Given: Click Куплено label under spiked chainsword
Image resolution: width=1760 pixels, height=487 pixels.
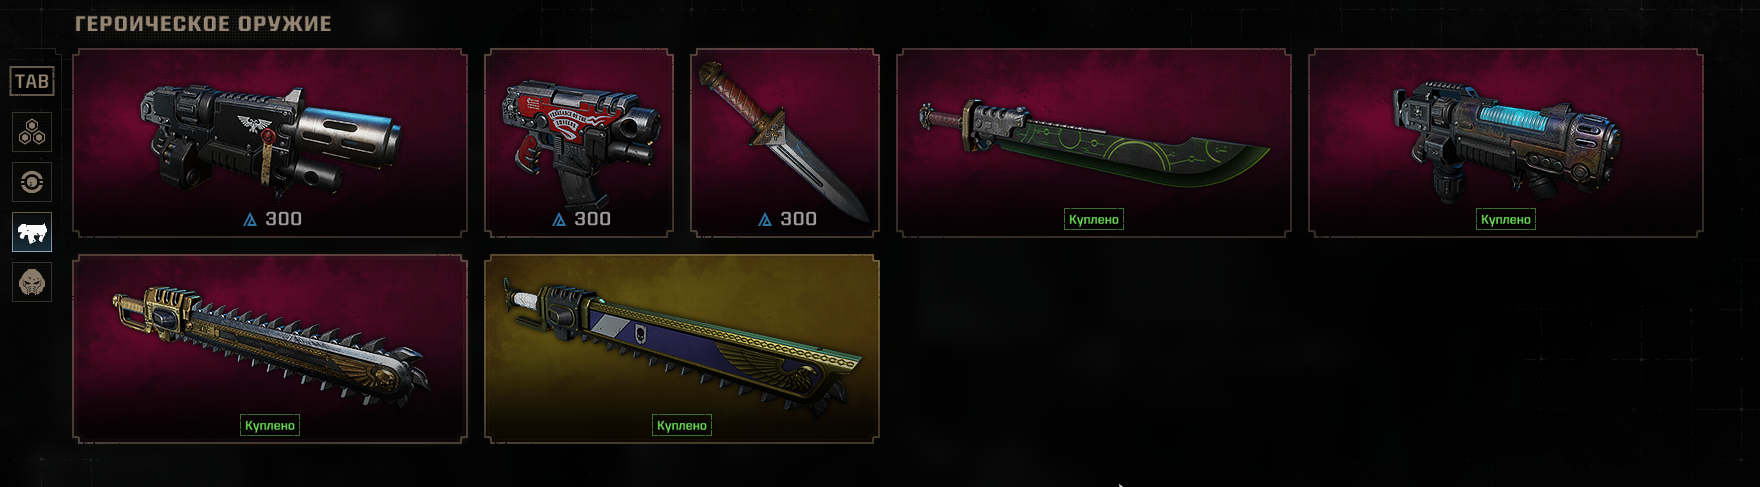Looking at the screenshot, I should tap(270, 425).
